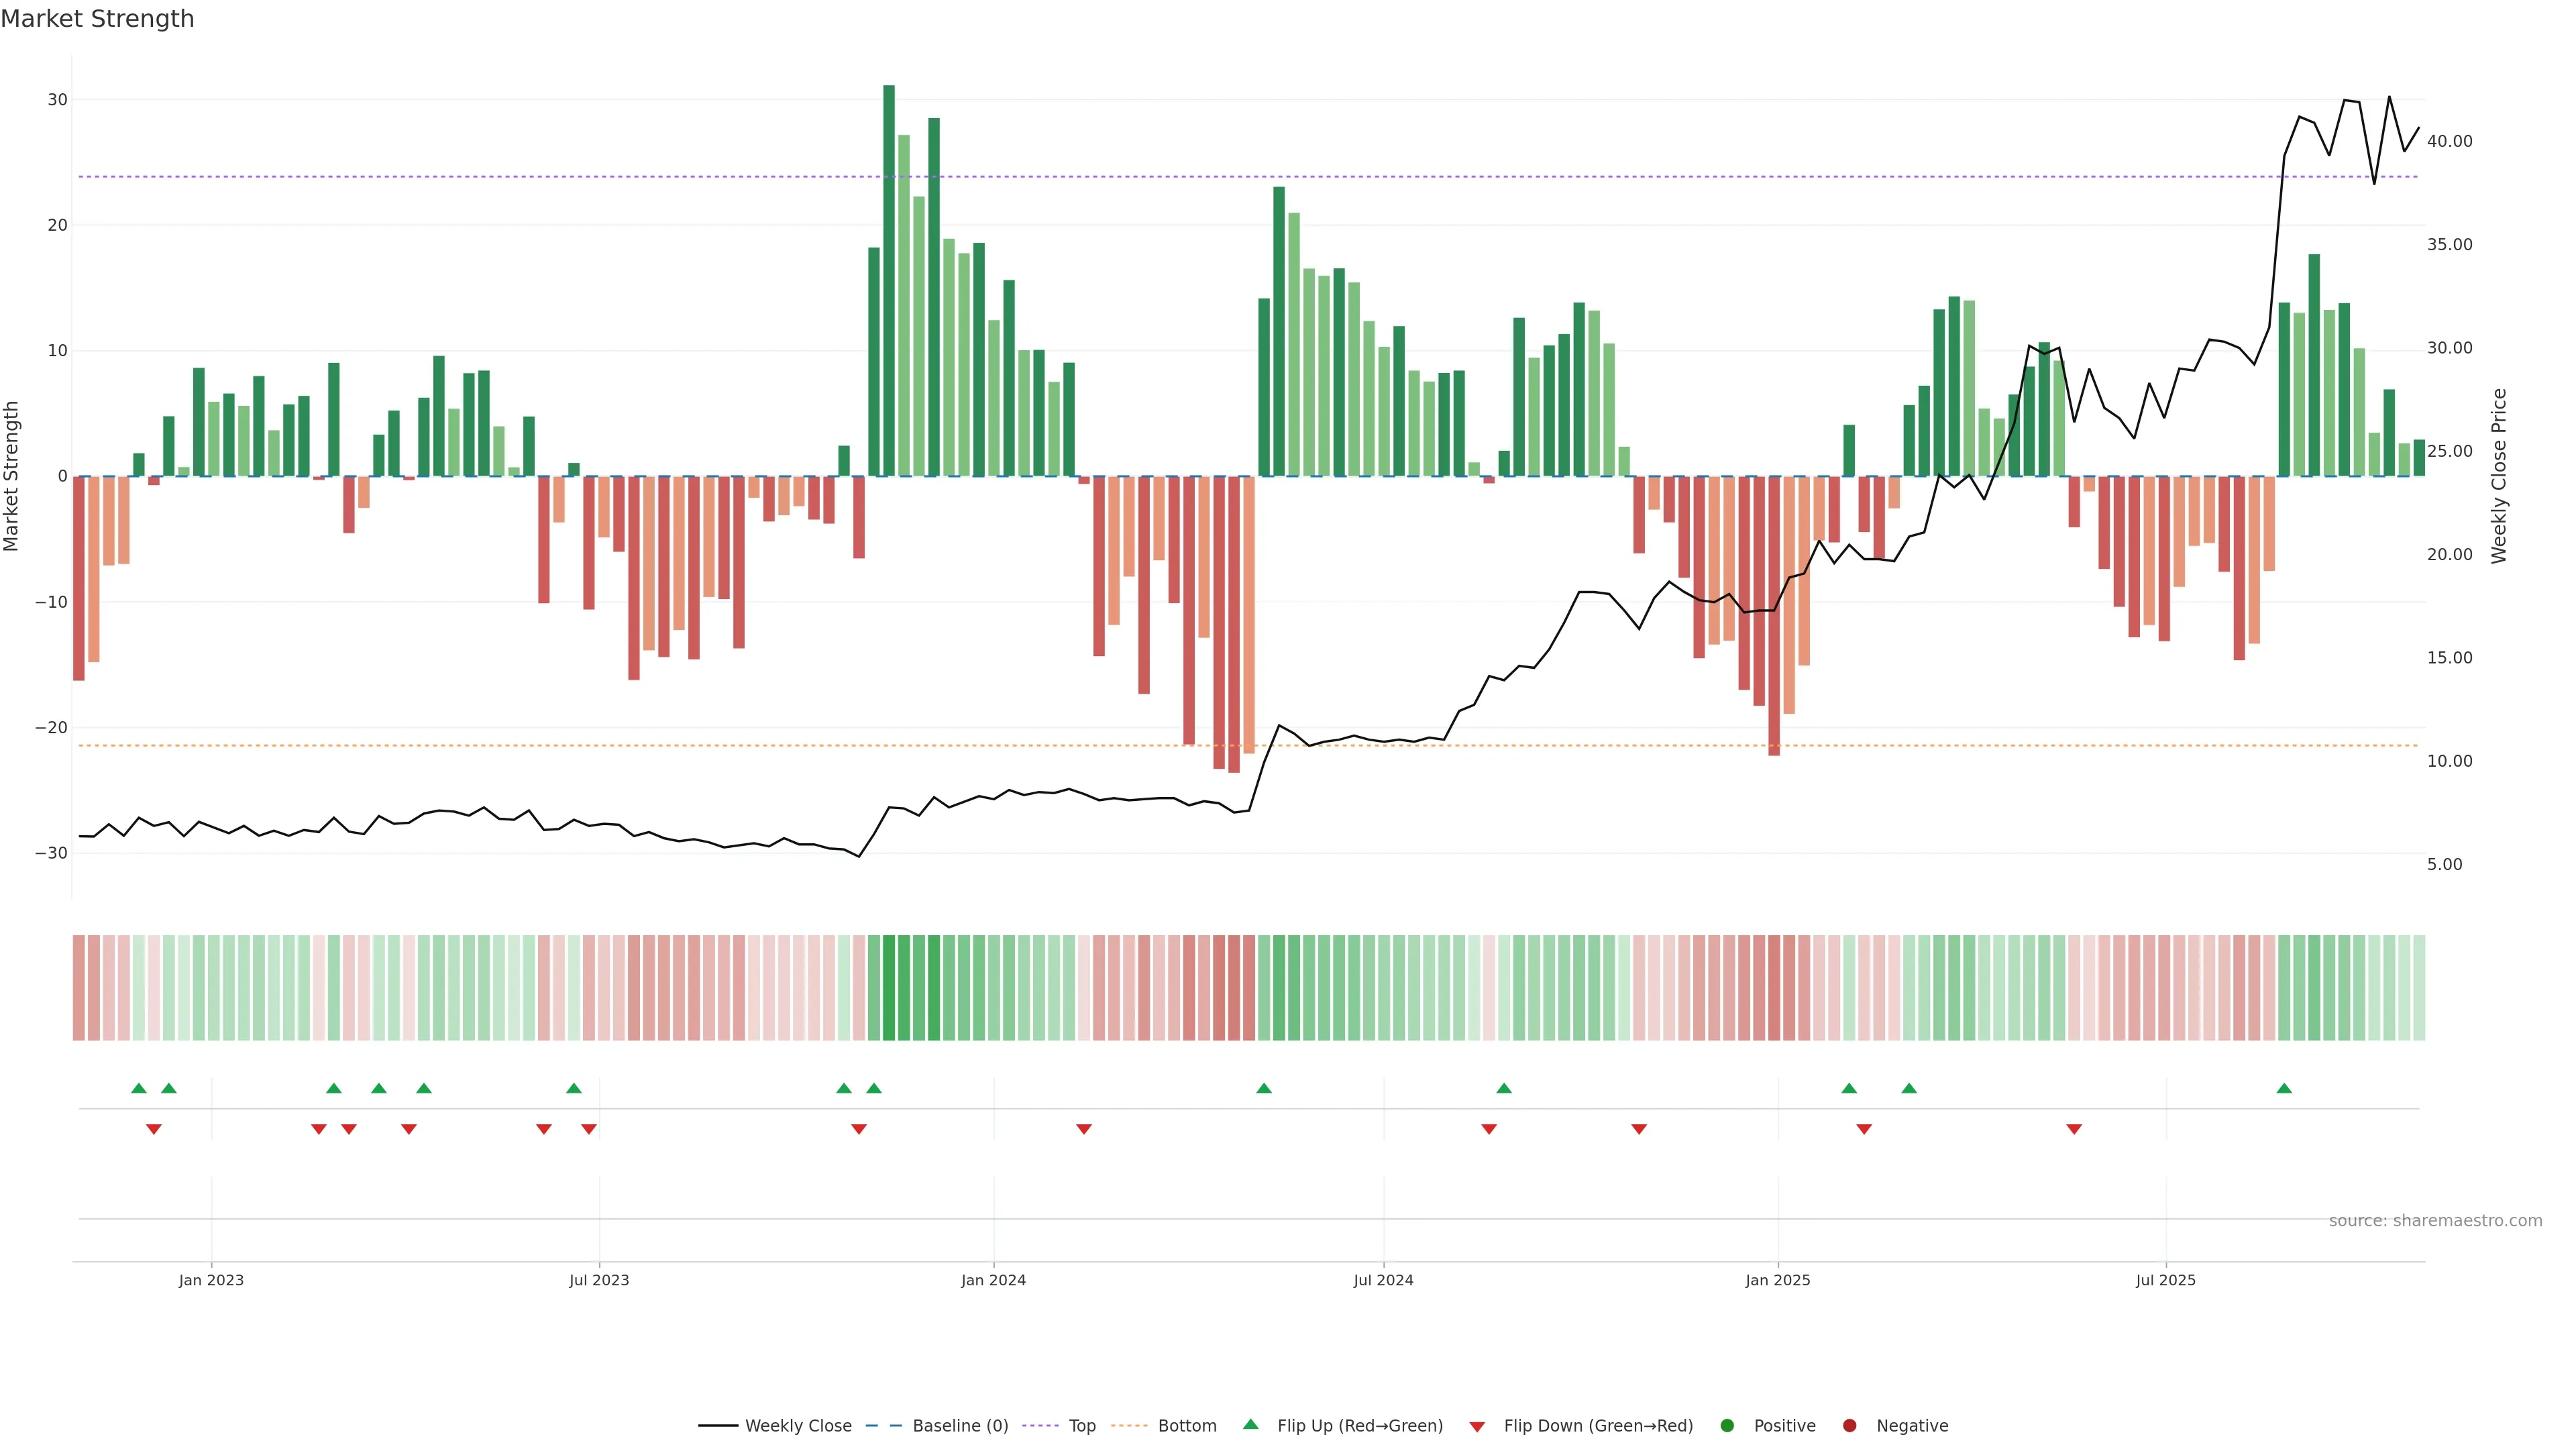Viewport: 2576px width, 1449px height.
Task: Click the last green flip-up marker after Jul 2025
Action: (2284, 1088)
